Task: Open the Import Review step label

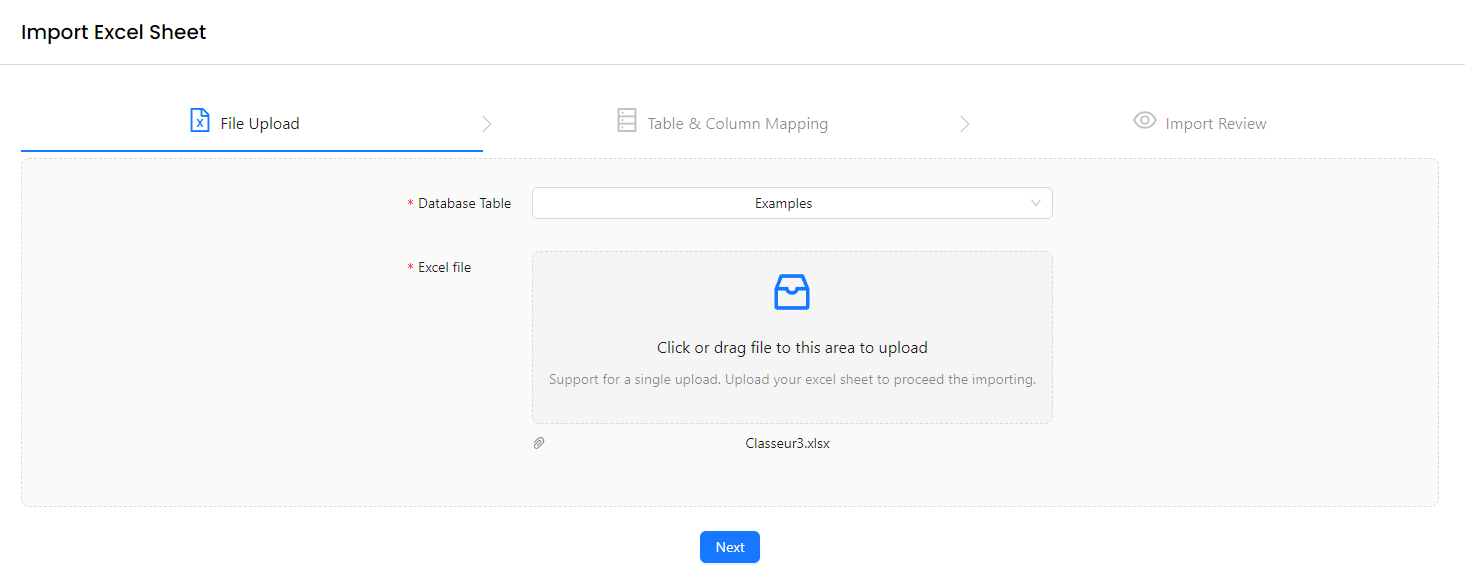Action: pyautogui.click(x=1215, y=124)
